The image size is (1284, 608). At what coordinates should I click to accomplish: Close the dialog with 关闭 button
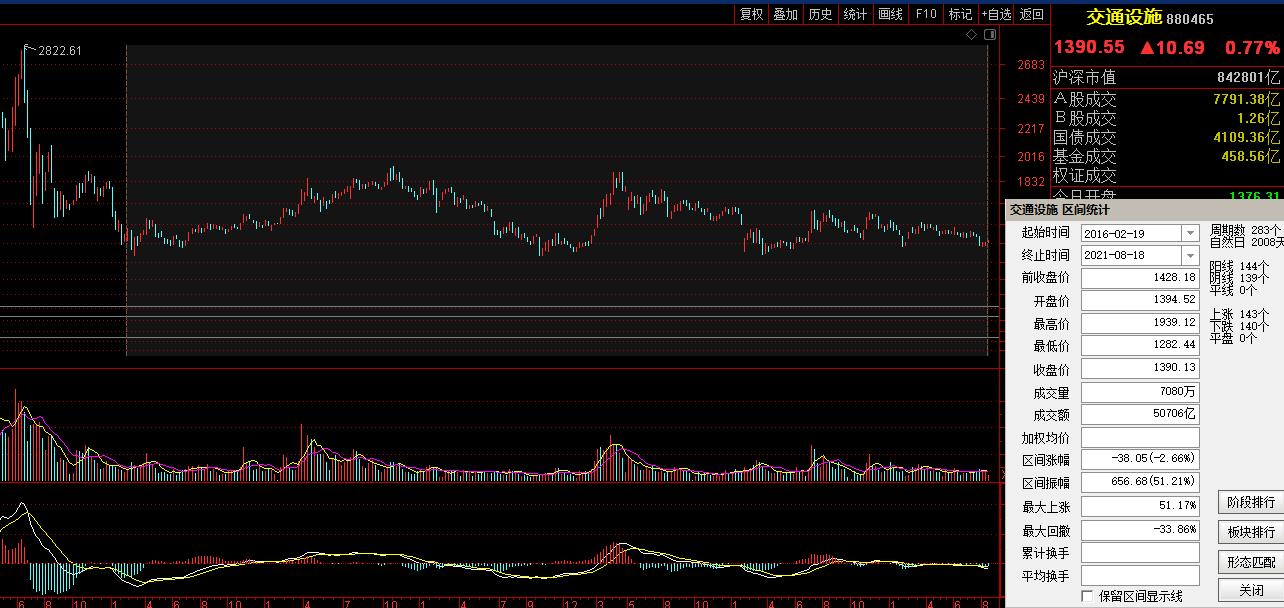tap(1250, 591)
